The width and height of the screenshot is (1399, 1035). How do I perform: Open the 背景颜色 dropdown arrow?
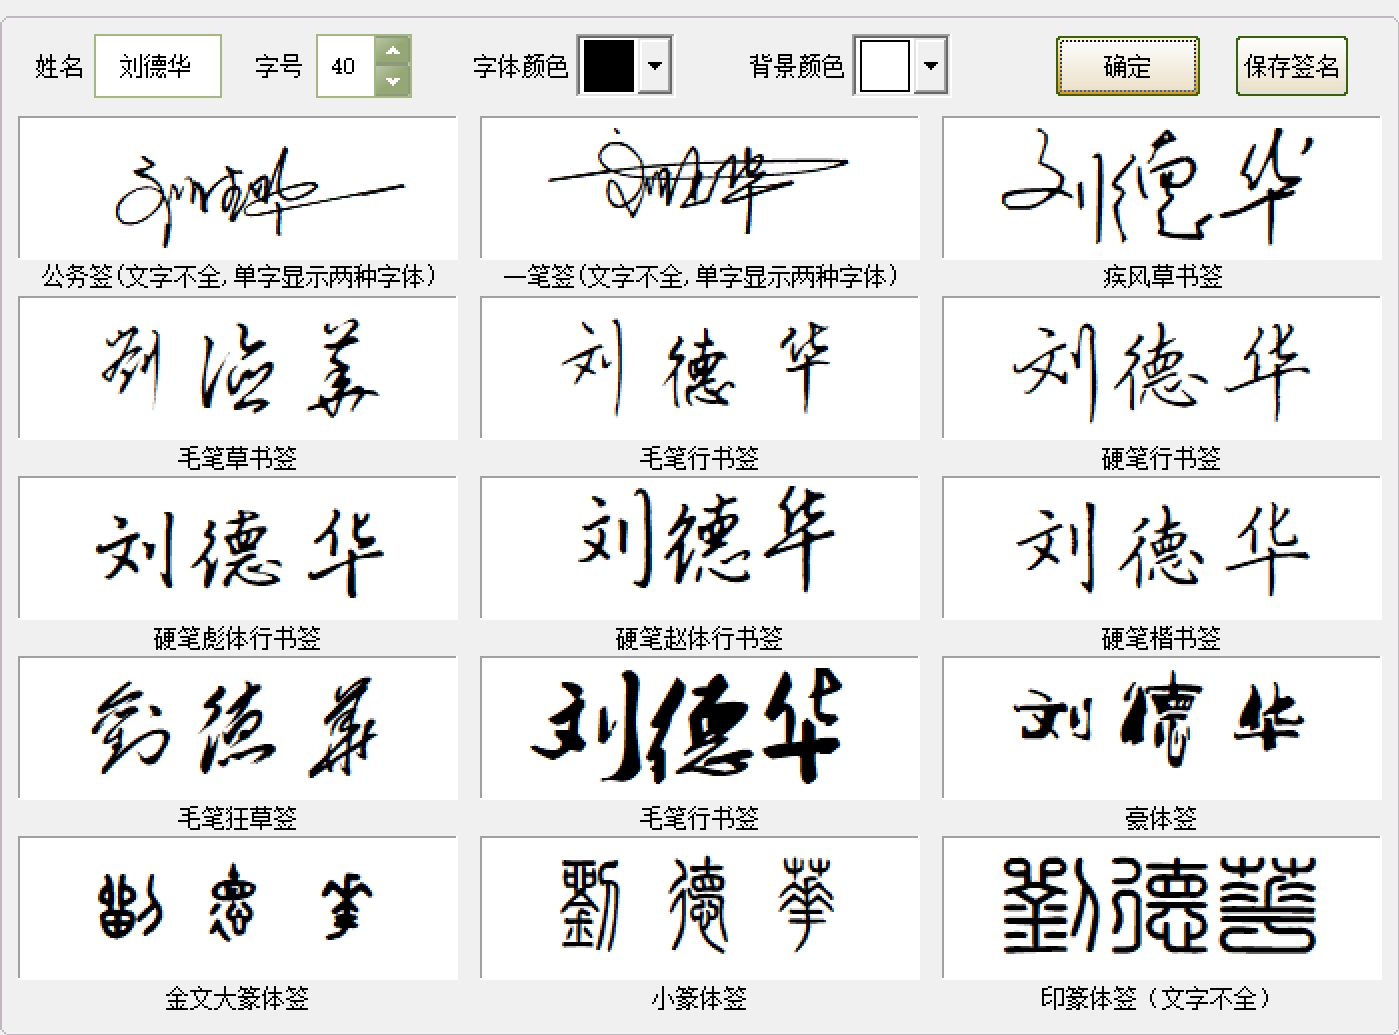click(931, 66)
